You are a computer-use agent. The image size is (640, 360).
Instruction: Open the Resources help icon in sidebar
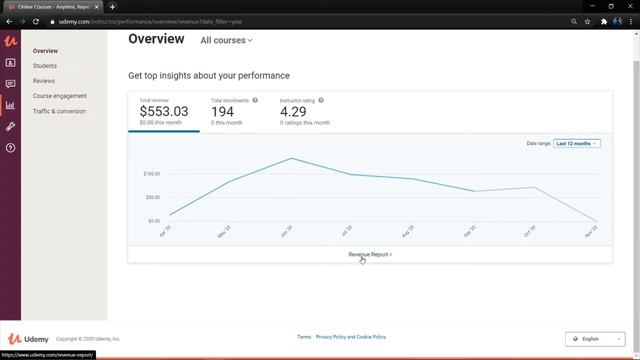click(10, 148)
